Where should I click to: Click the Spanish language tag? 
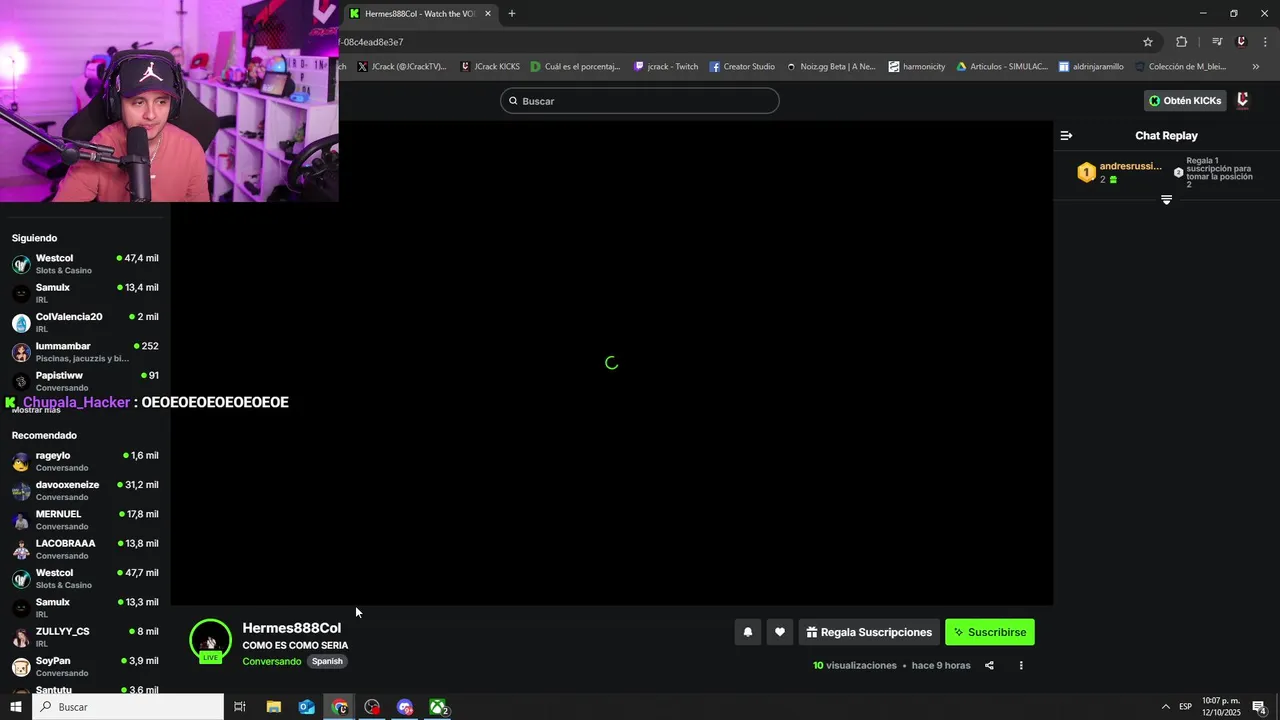pyautogui.click(x=327, y=661)
